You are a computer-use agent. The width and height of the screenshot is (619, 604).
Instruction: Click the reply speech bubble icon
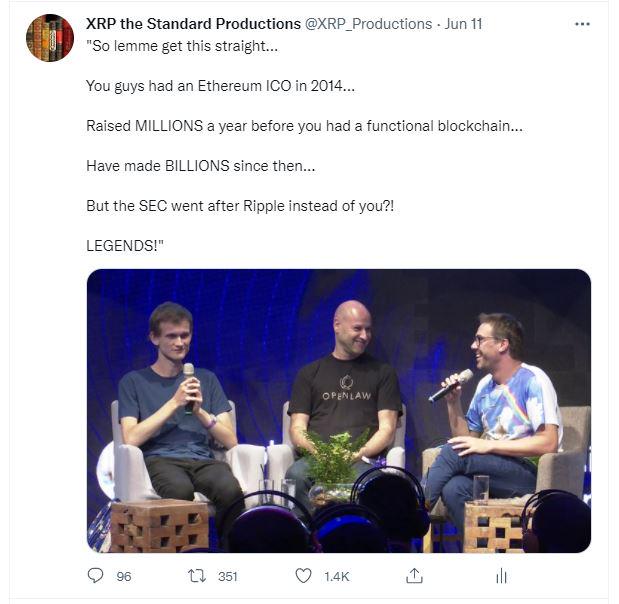point(96,576)
